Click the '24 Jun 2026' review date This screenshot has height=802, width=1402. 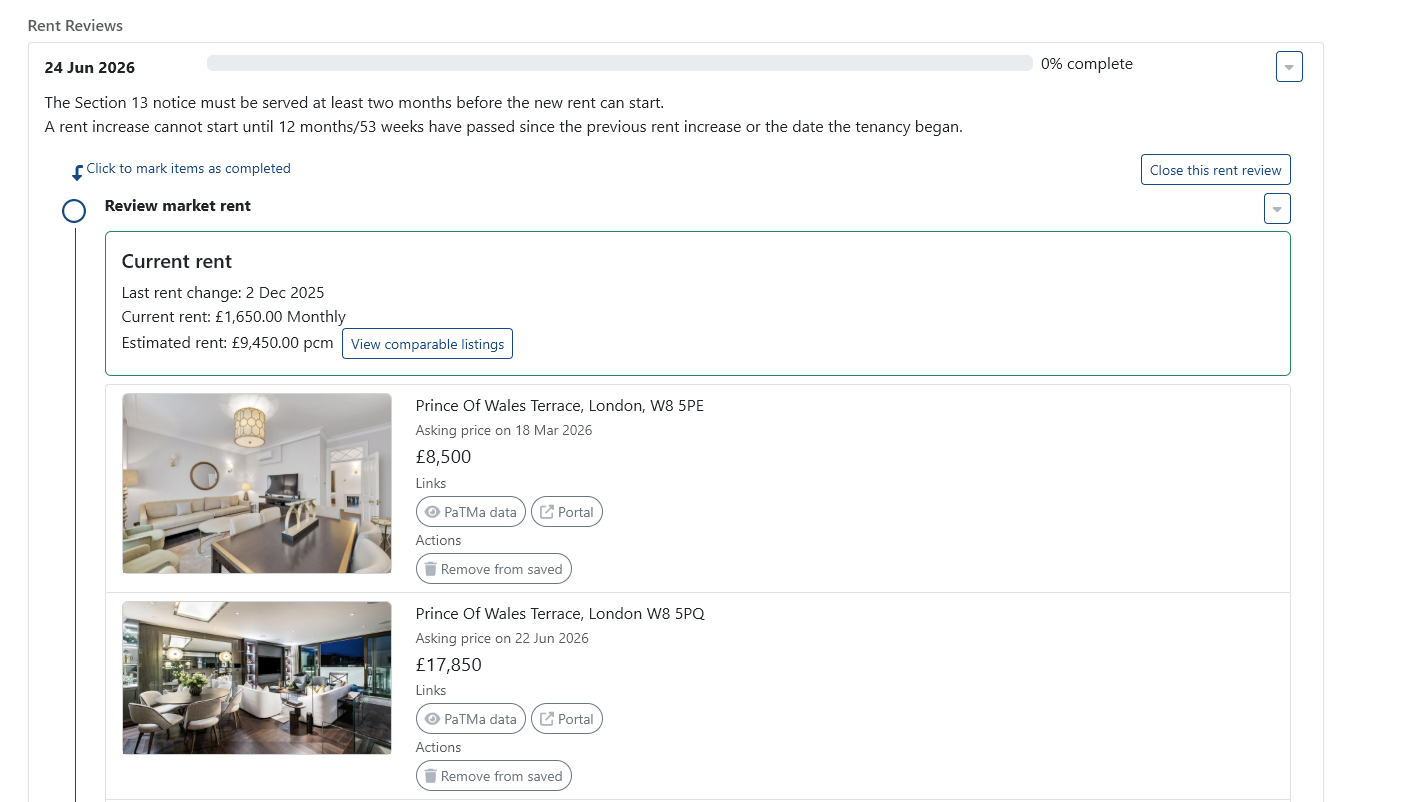pyautogui.click(x=90, y=68)
